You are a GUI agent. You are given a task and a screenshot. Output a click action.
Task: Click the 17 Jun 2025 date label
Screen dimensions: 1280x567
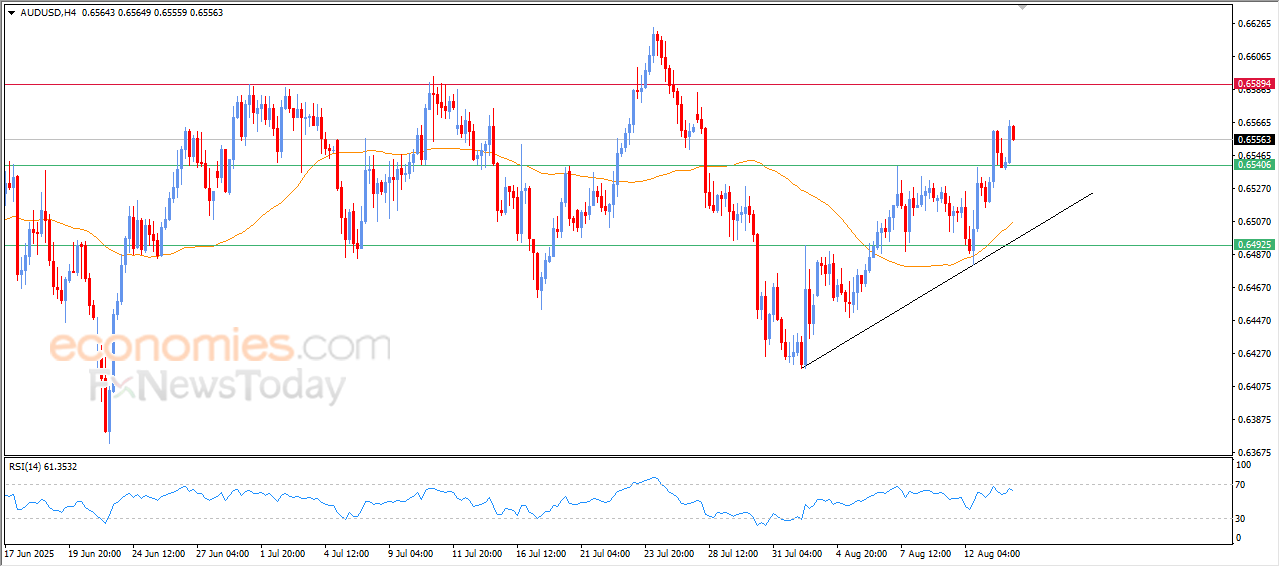pyautogui.click(x=28, y=553)
